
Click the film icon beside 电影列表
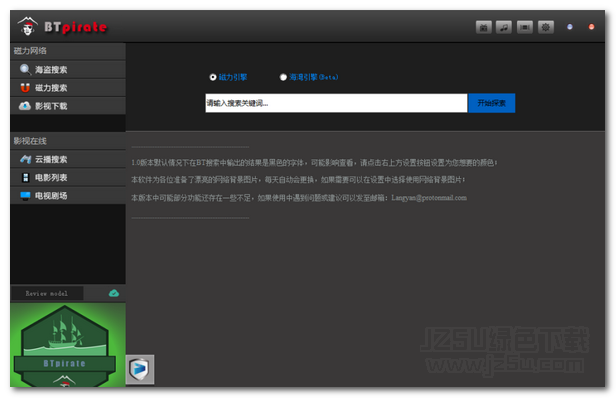[26, 178]
